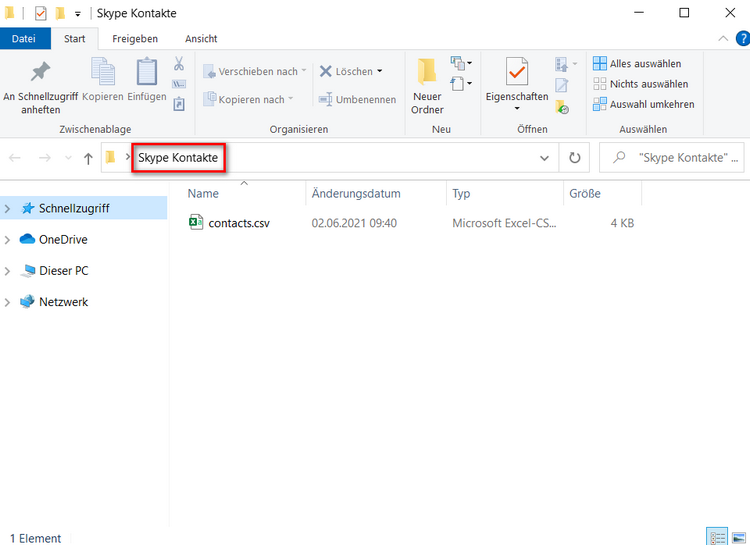Click the back navigation arrow
The height and width of the screenshot is (545, 750).
(x=15, y=157)
